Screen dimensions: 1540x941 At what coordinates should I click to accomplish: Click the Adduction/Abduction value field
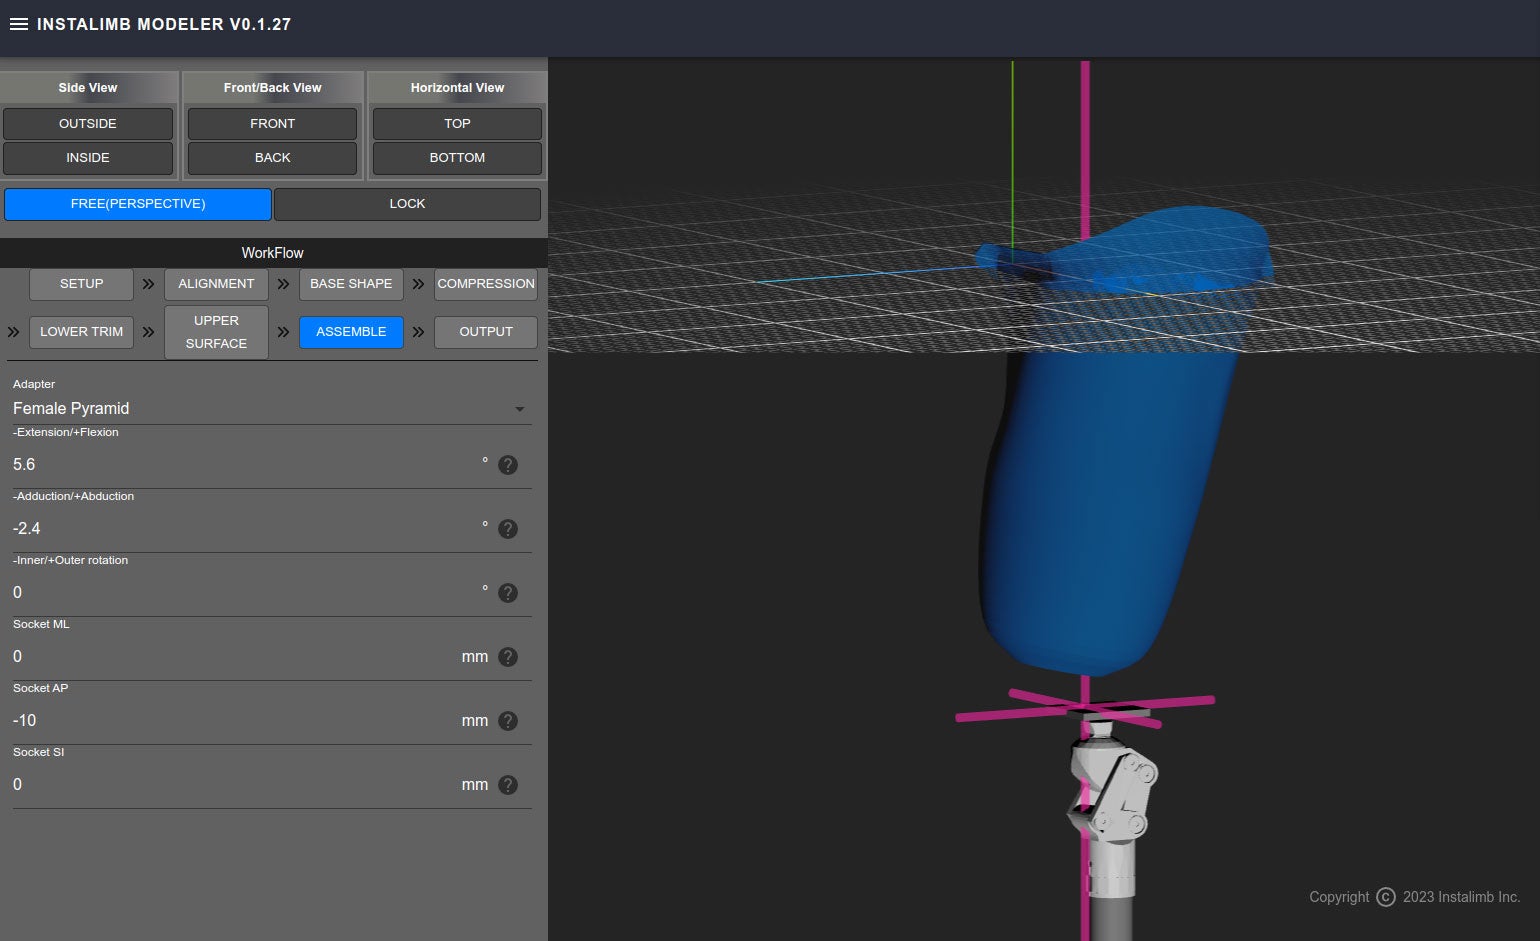(x=245, y=529)
